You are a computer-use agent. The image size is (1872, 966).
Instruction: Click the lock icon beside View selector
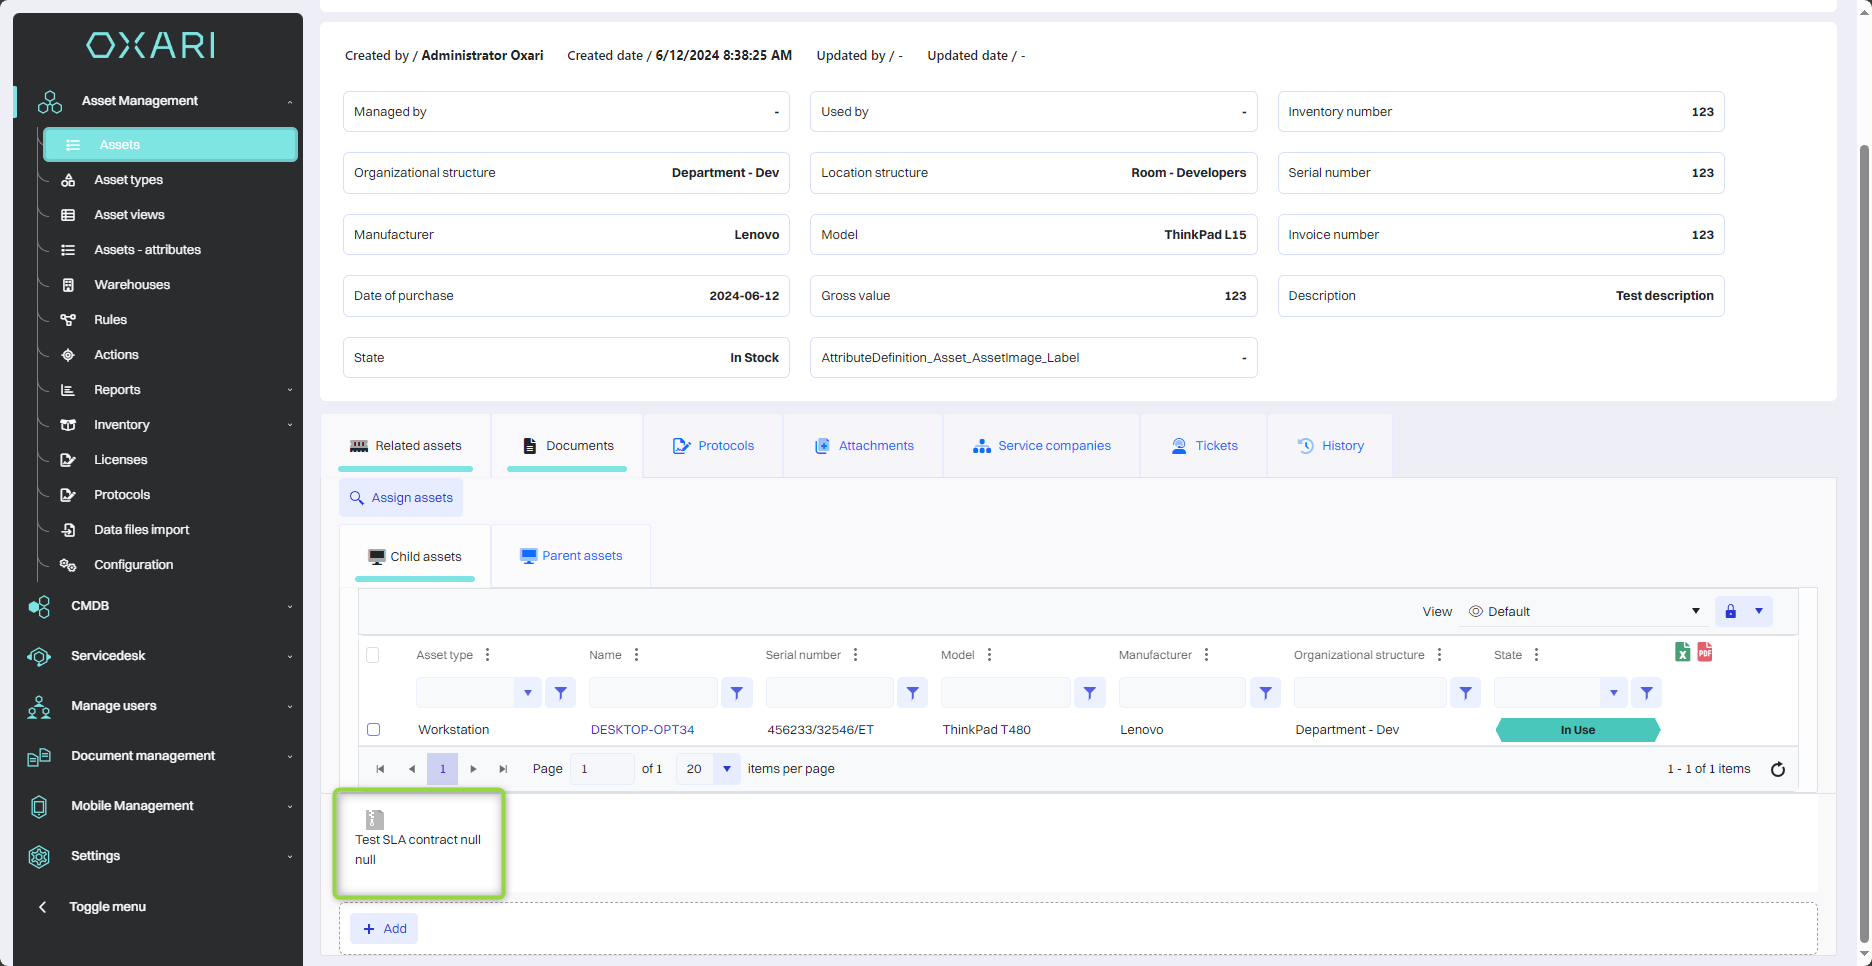tap(1730, 611)
